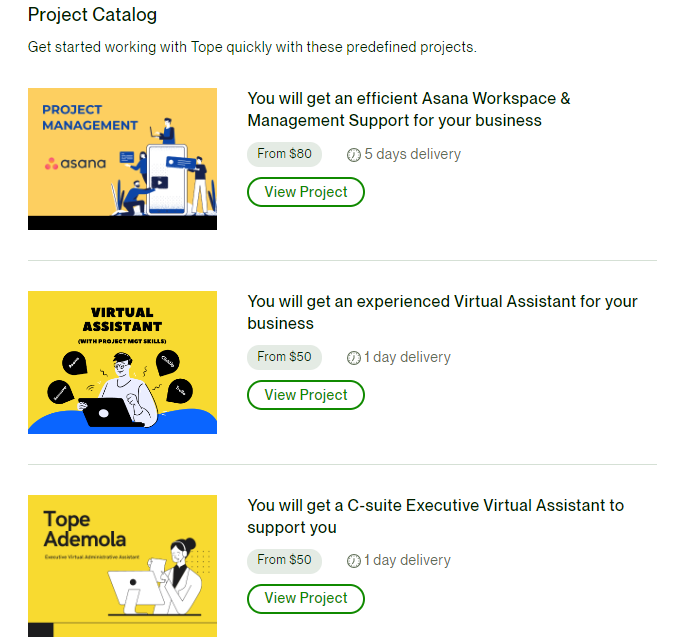View Project for Asana Workspace listing

pos(306,192)
